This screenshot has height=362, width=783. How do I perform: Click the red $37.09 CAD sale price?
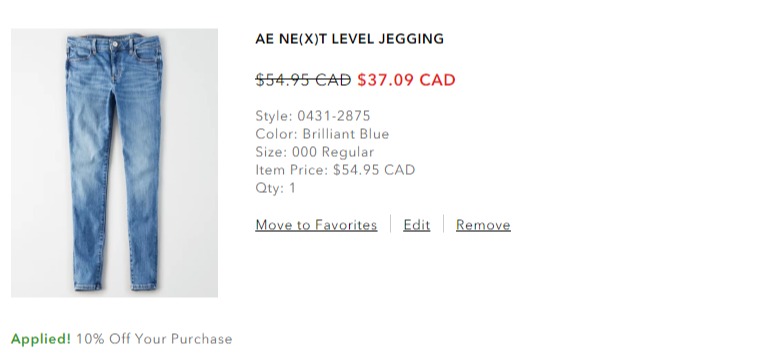pos(406,80)
